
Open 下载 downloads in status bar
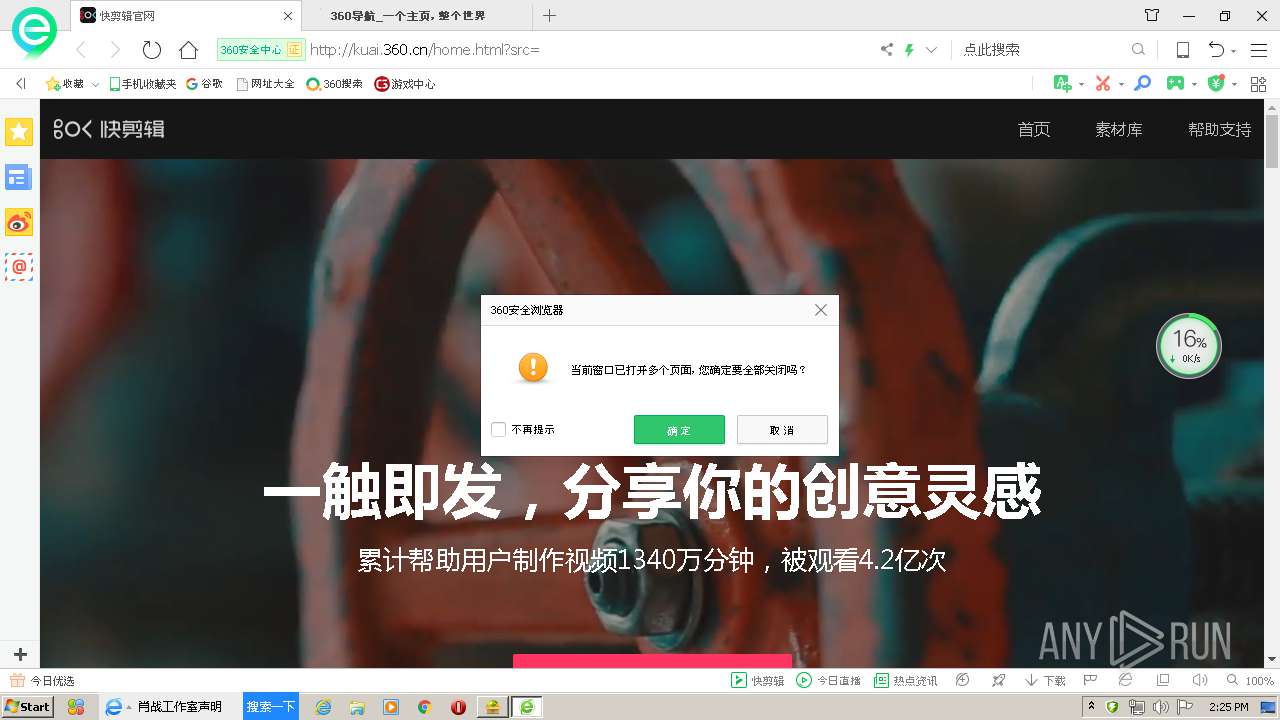coord(1045,681)
